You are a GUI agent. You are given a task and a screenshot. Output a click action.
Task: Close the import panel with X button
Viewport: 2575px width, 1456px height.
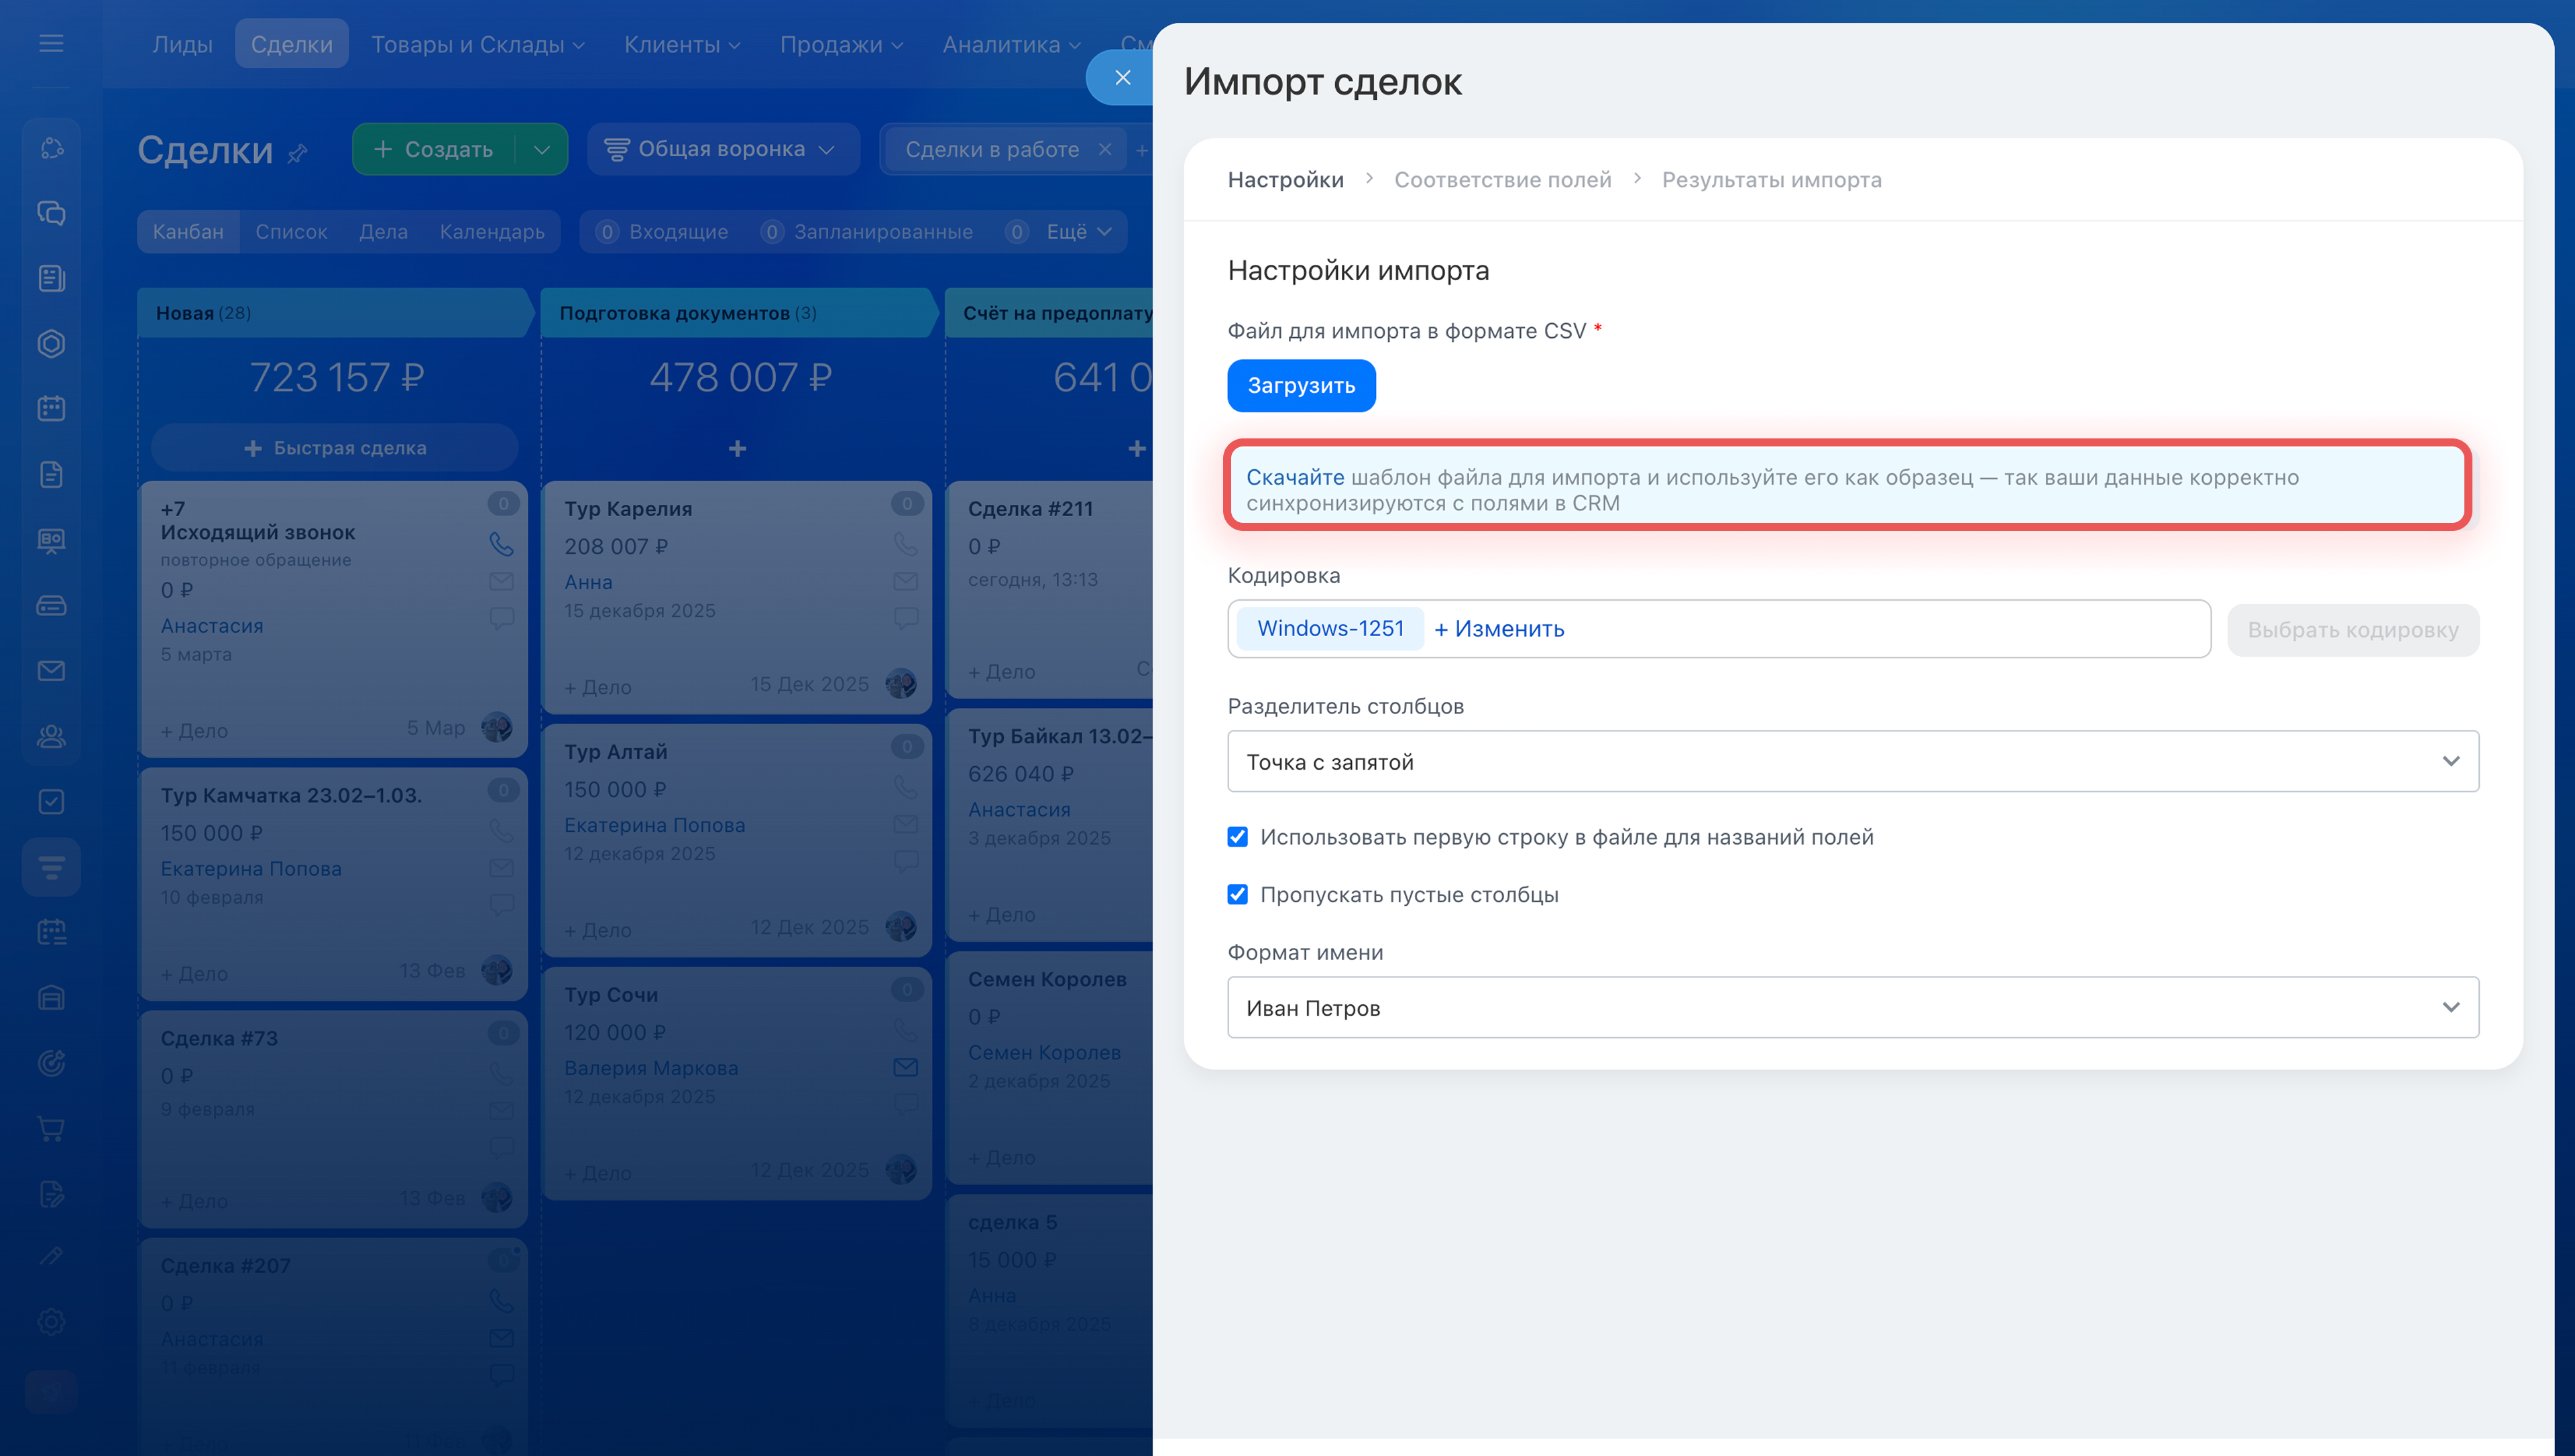[1122, 78]
